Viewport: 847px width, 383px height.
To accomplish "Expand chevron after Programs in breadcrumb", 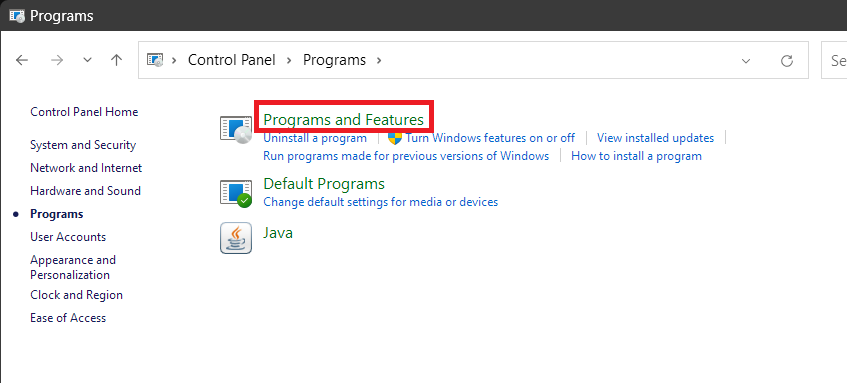I will 379,60.
